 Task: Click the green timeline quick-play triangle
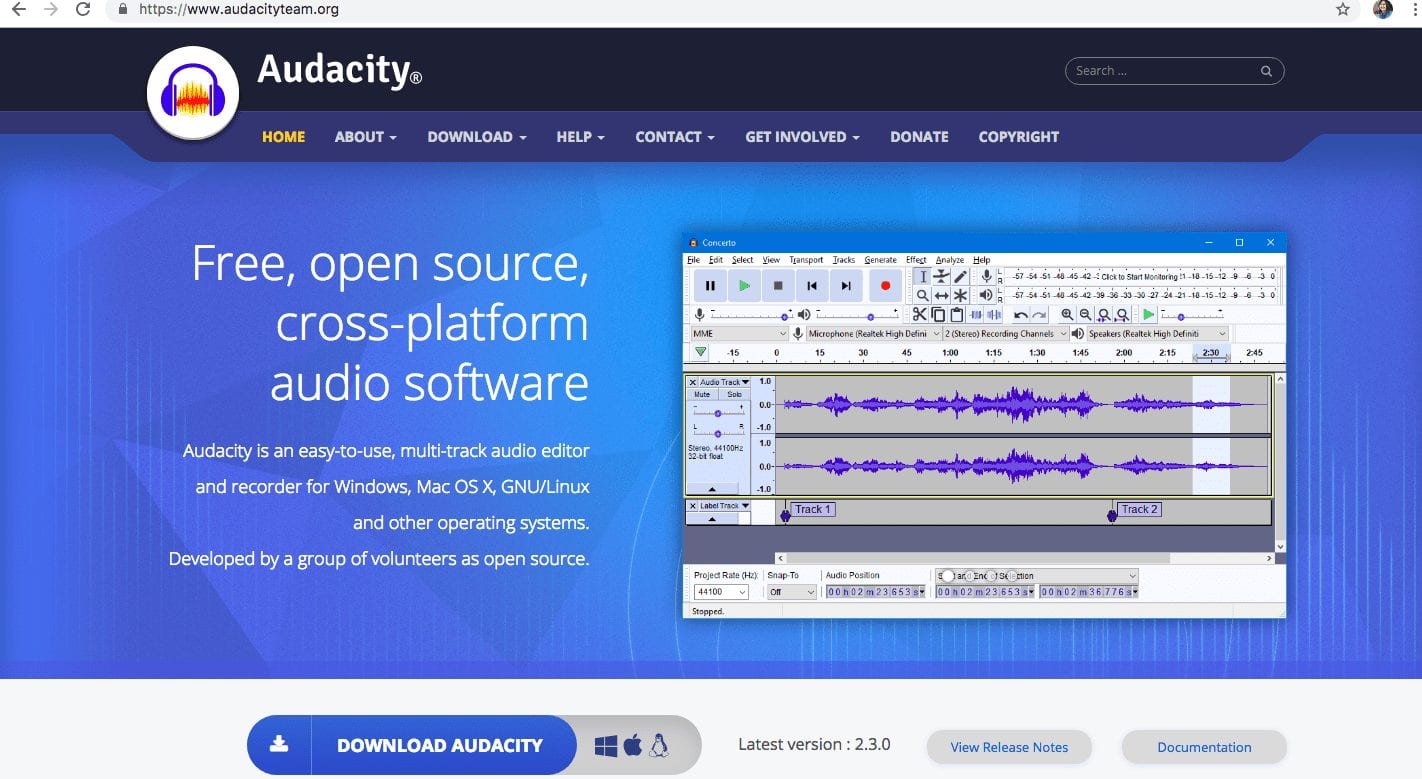(x=700, y=352)
